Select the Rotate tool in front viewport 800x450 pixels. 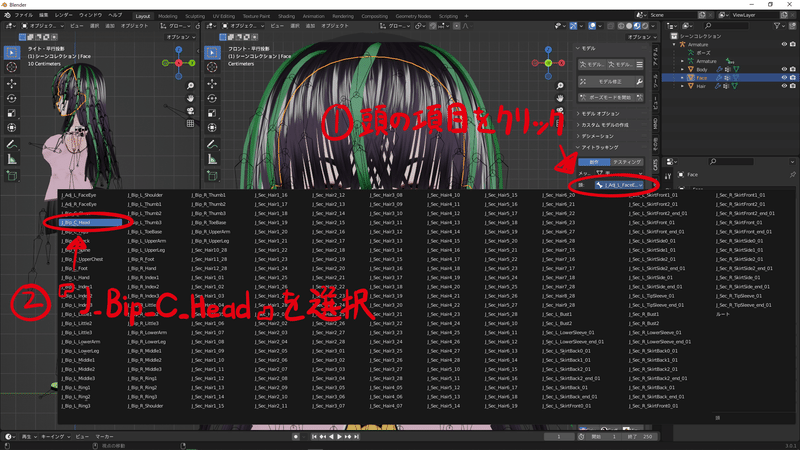tap(212, 98)
